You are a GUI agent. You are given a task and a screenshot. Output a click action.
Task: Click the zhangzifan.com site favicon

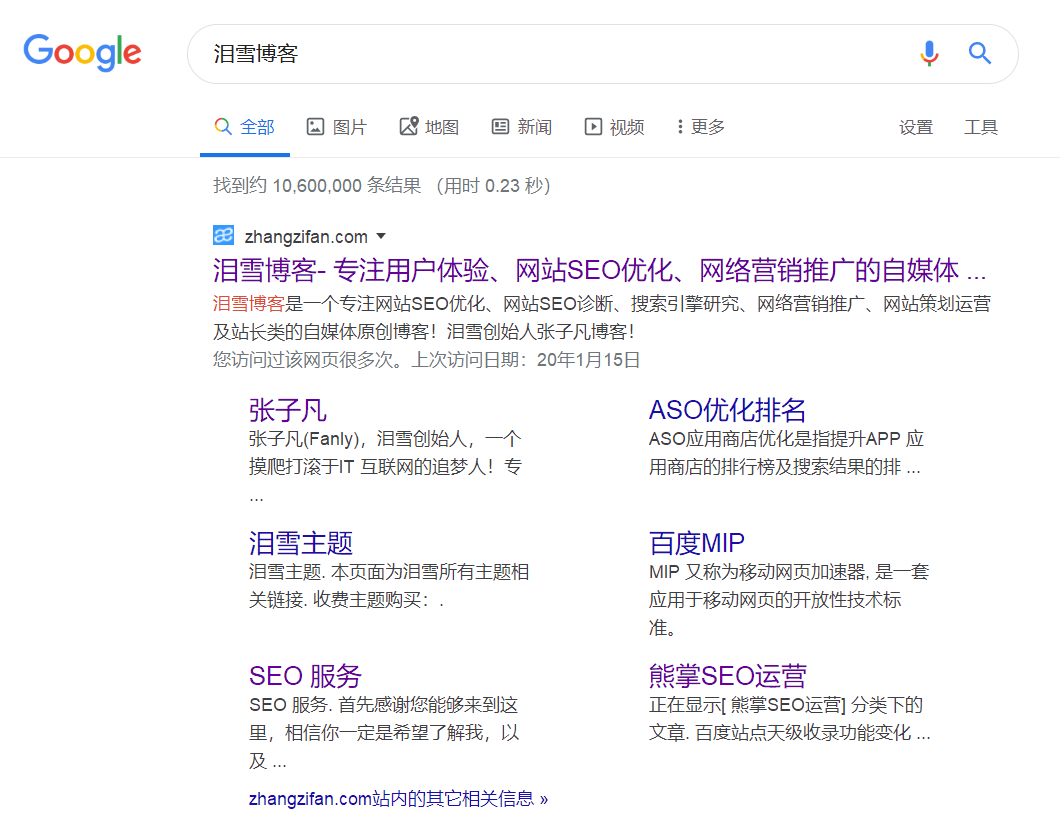tap(223, 235)
